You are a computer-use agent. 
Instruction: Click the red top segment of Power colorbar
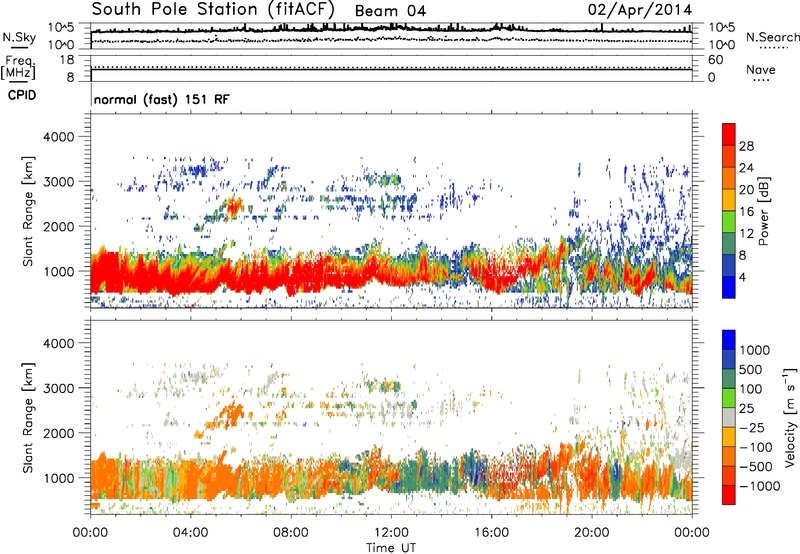pos(729,134)
